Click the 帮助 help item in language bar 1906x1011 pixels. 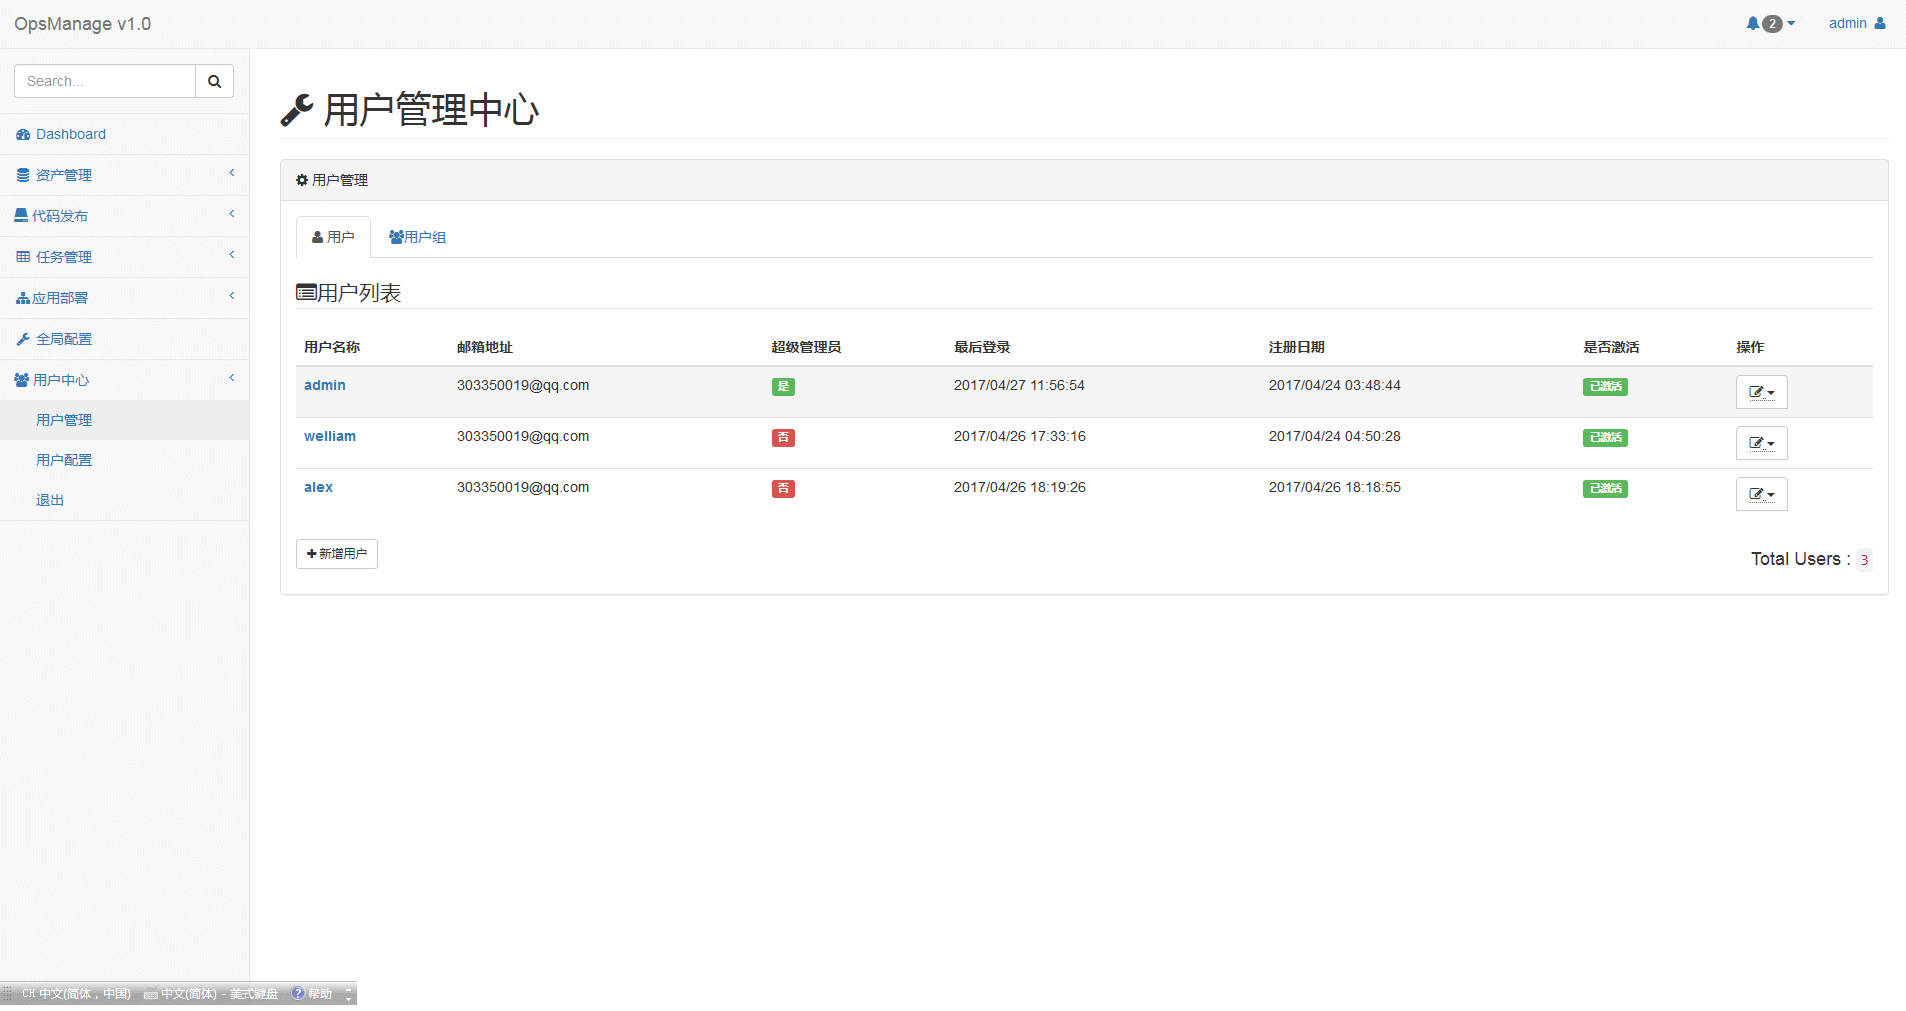click(x=312, y=994)
